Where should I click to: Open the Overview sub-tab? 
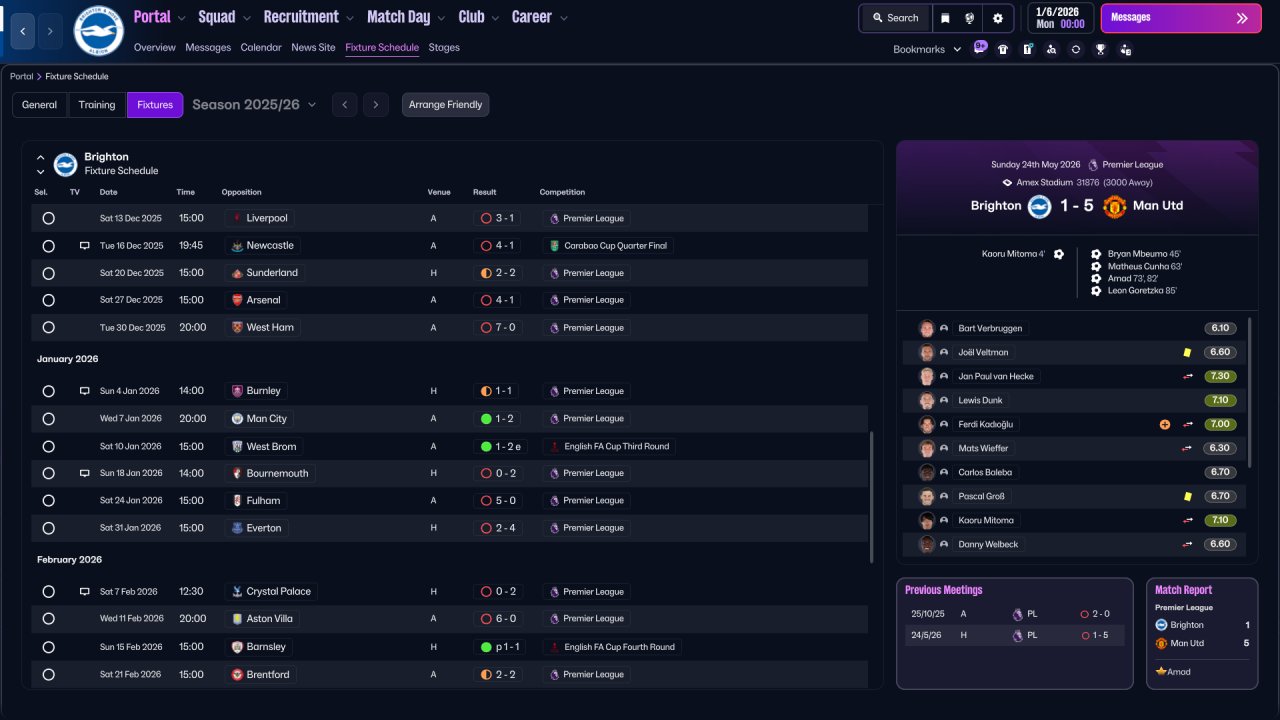coord(154,47)
